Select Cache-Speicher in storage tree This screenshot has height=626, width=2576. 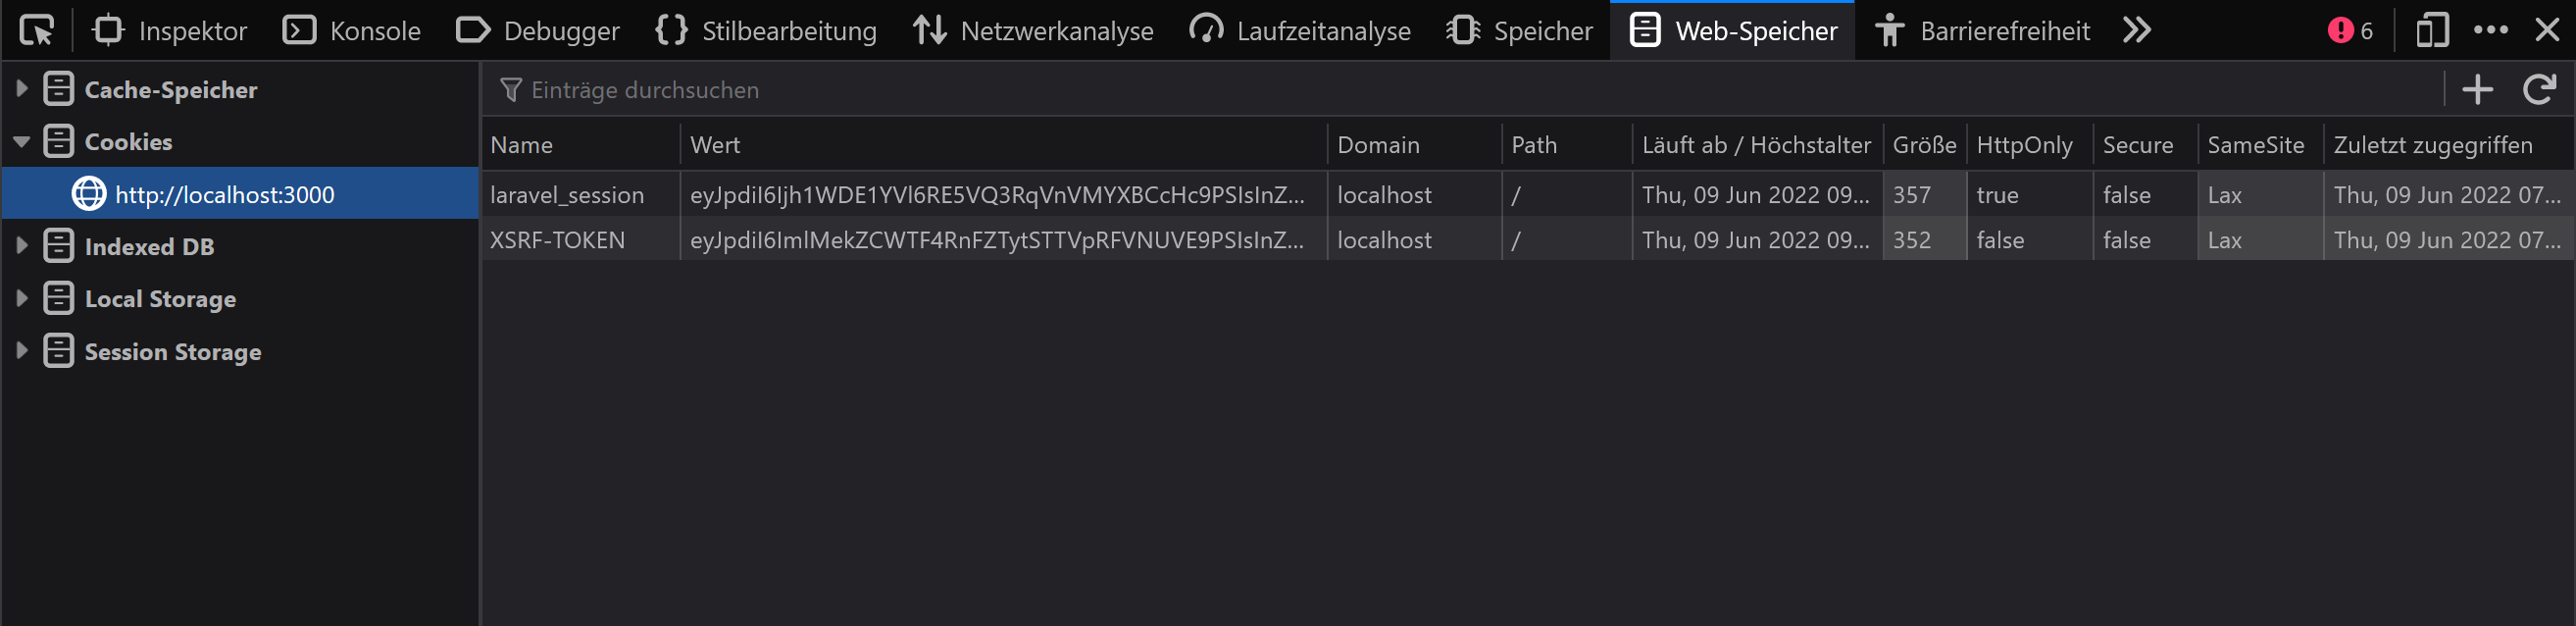(171, 90)
